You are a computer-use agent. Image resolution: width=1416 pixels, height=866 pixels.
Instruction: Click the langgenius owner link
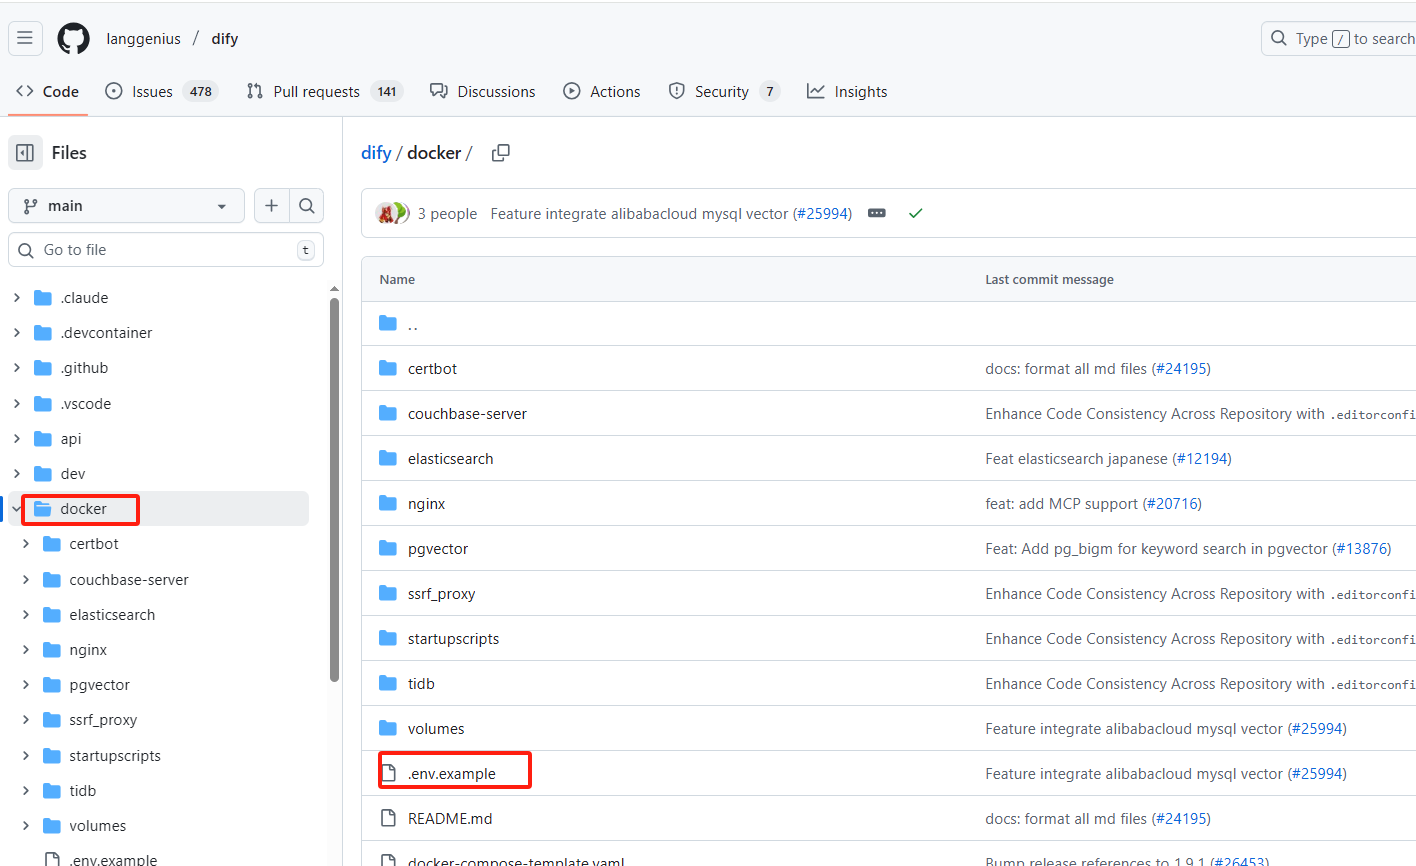[x=144, y=39]
